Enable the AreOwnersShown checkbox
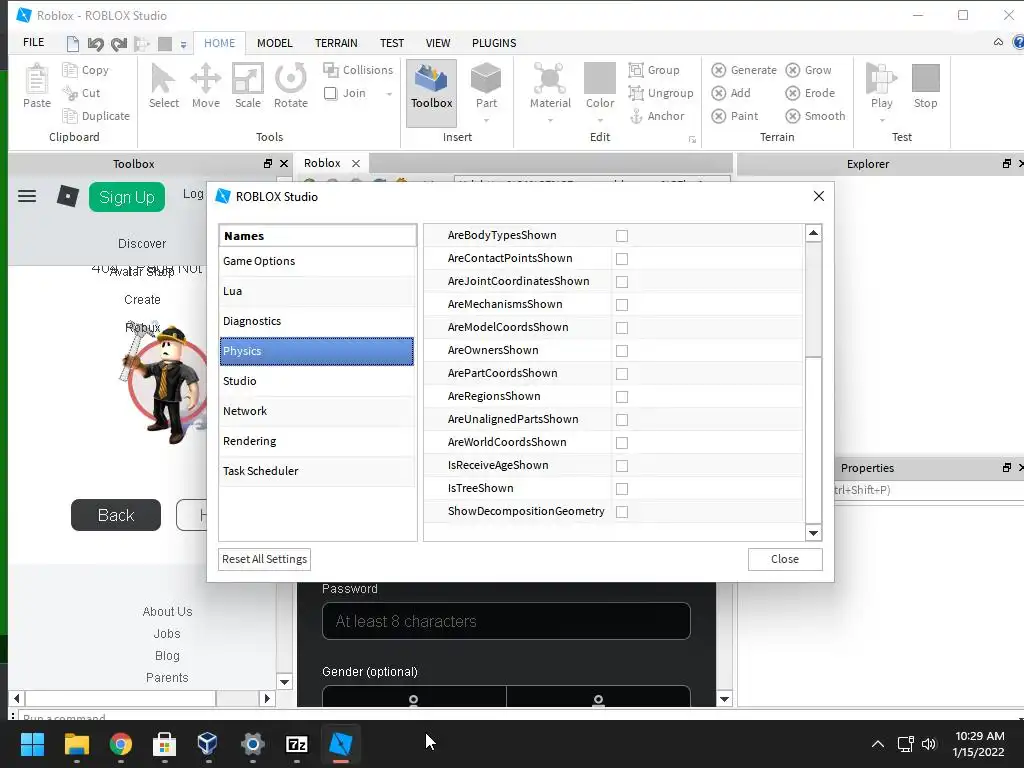Viewport: 1024px width, 768px height. 622,351
